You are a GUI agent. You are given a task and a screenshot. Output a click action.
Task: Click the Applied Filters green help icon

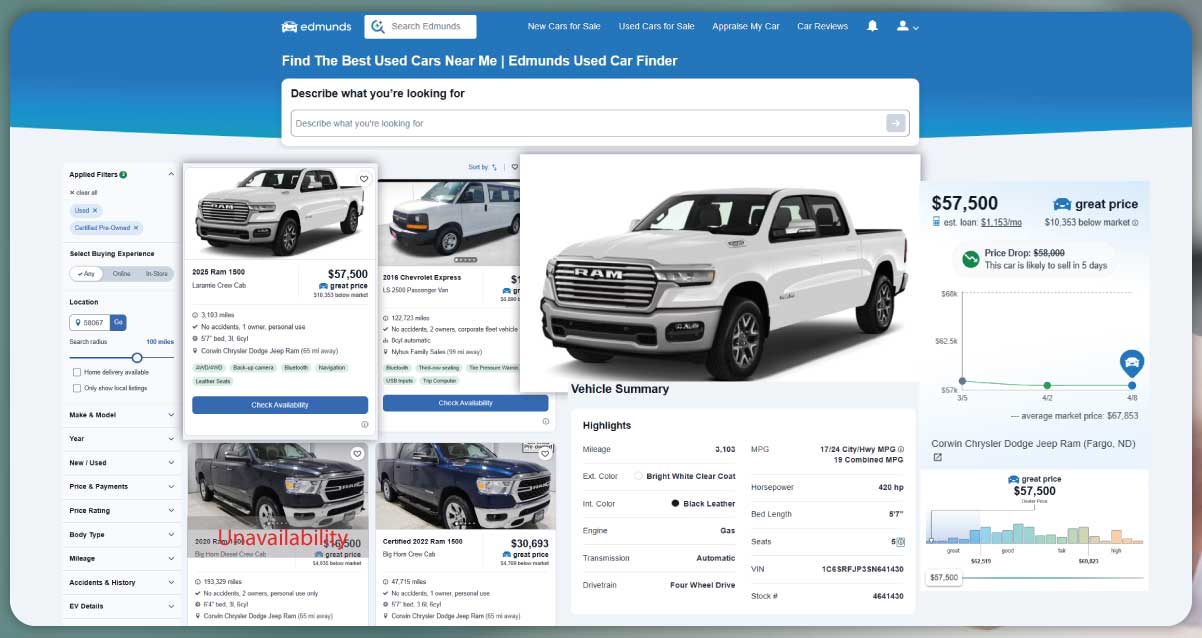123,174
